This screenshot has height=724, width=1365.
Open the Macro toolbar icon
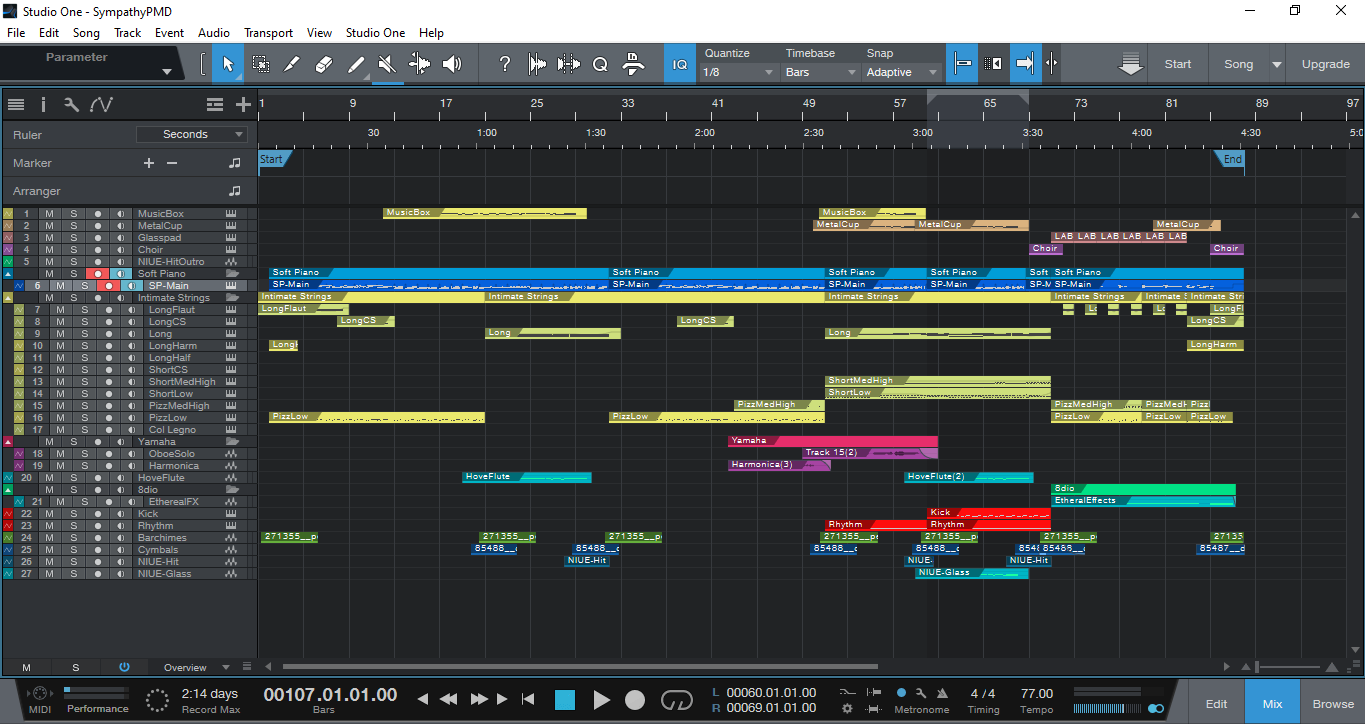pos(632,64)
